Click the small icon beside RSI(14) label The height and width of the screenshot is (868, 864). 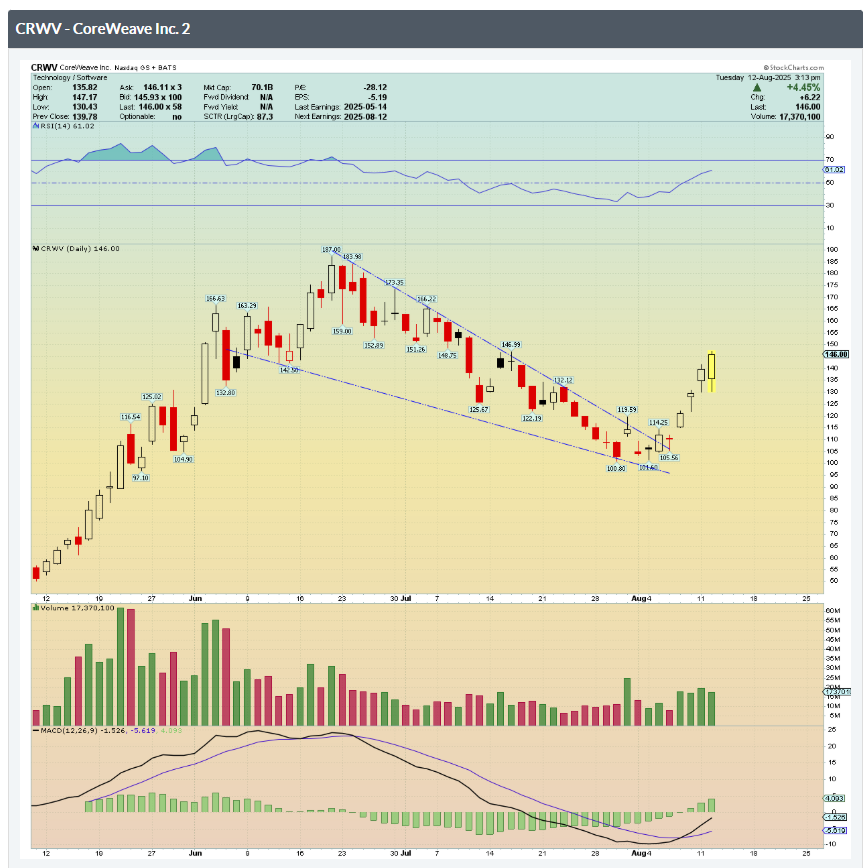pyautogui.click(x=36, y=126)
